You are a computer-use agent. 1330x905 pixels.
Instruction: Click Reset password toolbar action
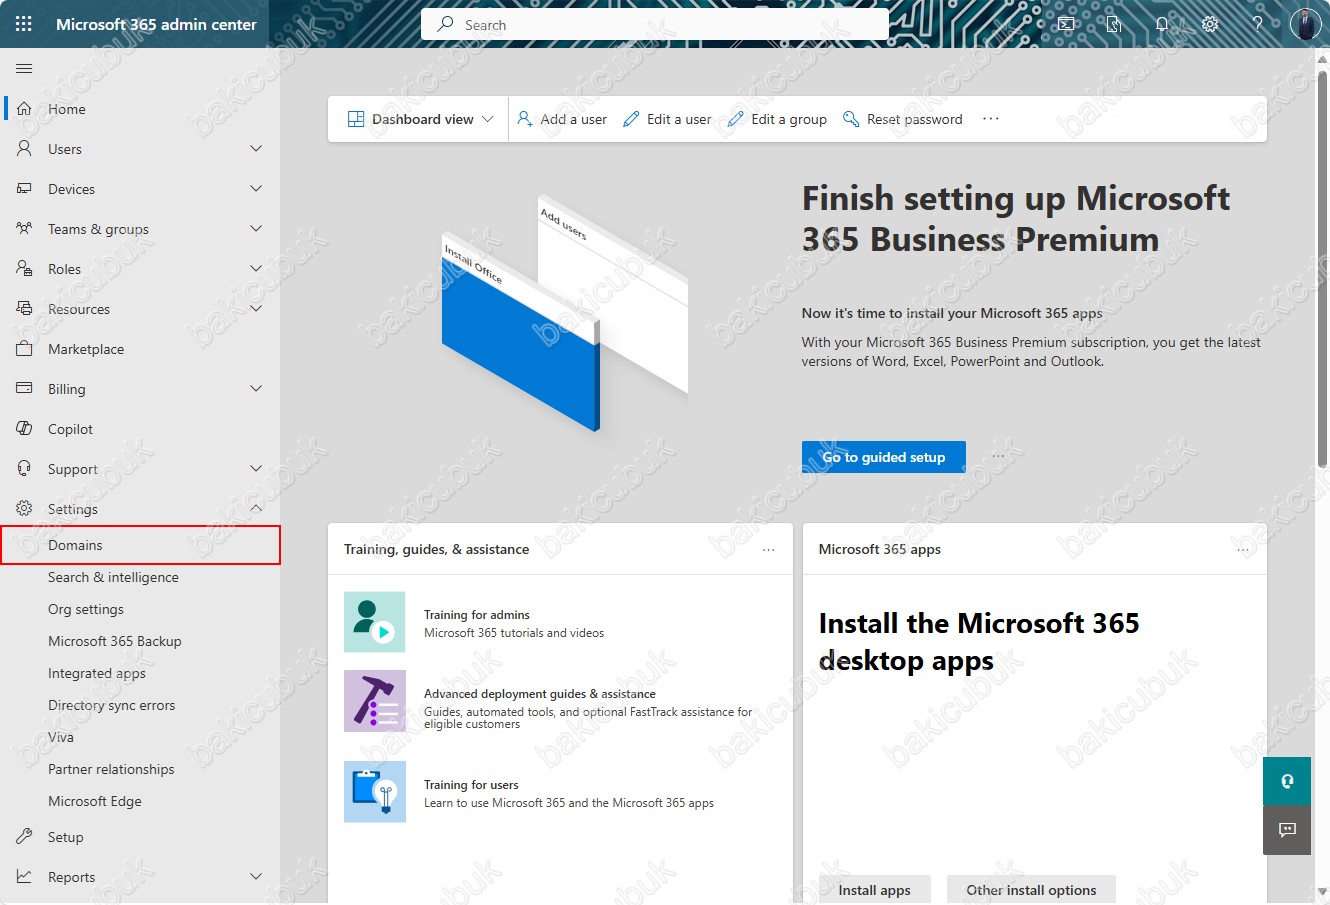903,119
